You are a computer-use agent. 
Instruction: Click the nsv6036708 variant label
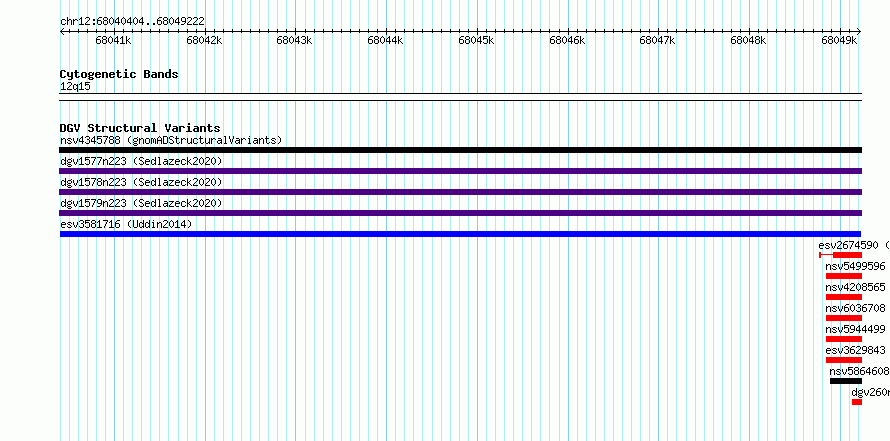point(855,308)
